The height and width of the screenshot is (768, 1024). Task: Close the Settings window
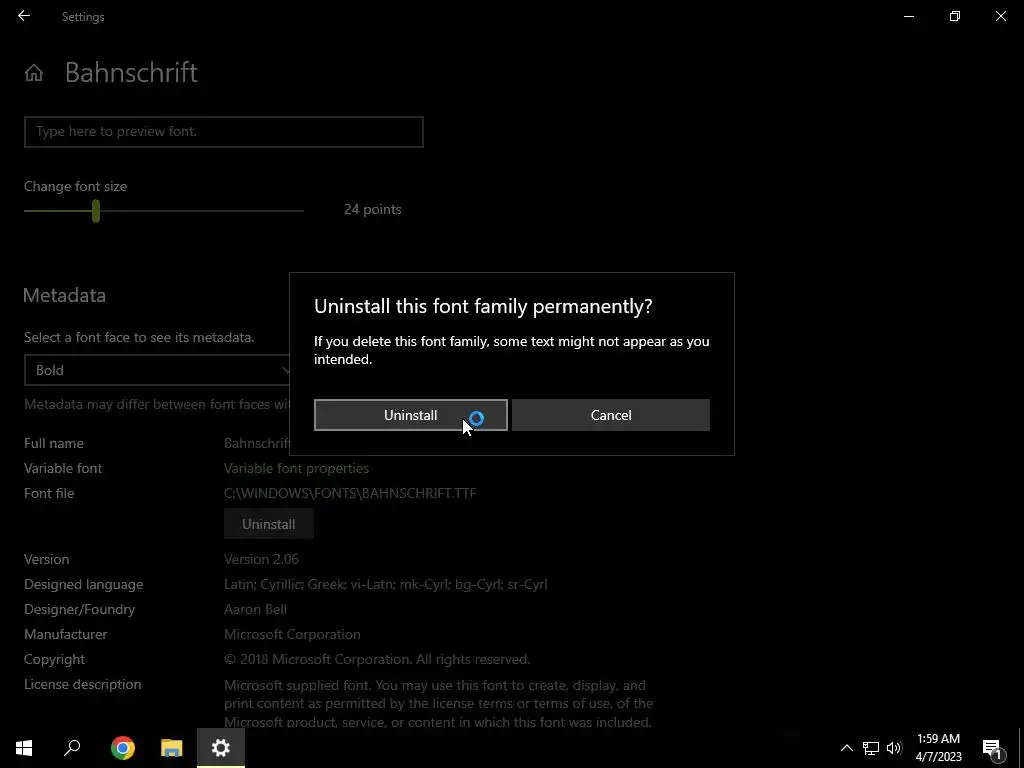point(1000,16)
